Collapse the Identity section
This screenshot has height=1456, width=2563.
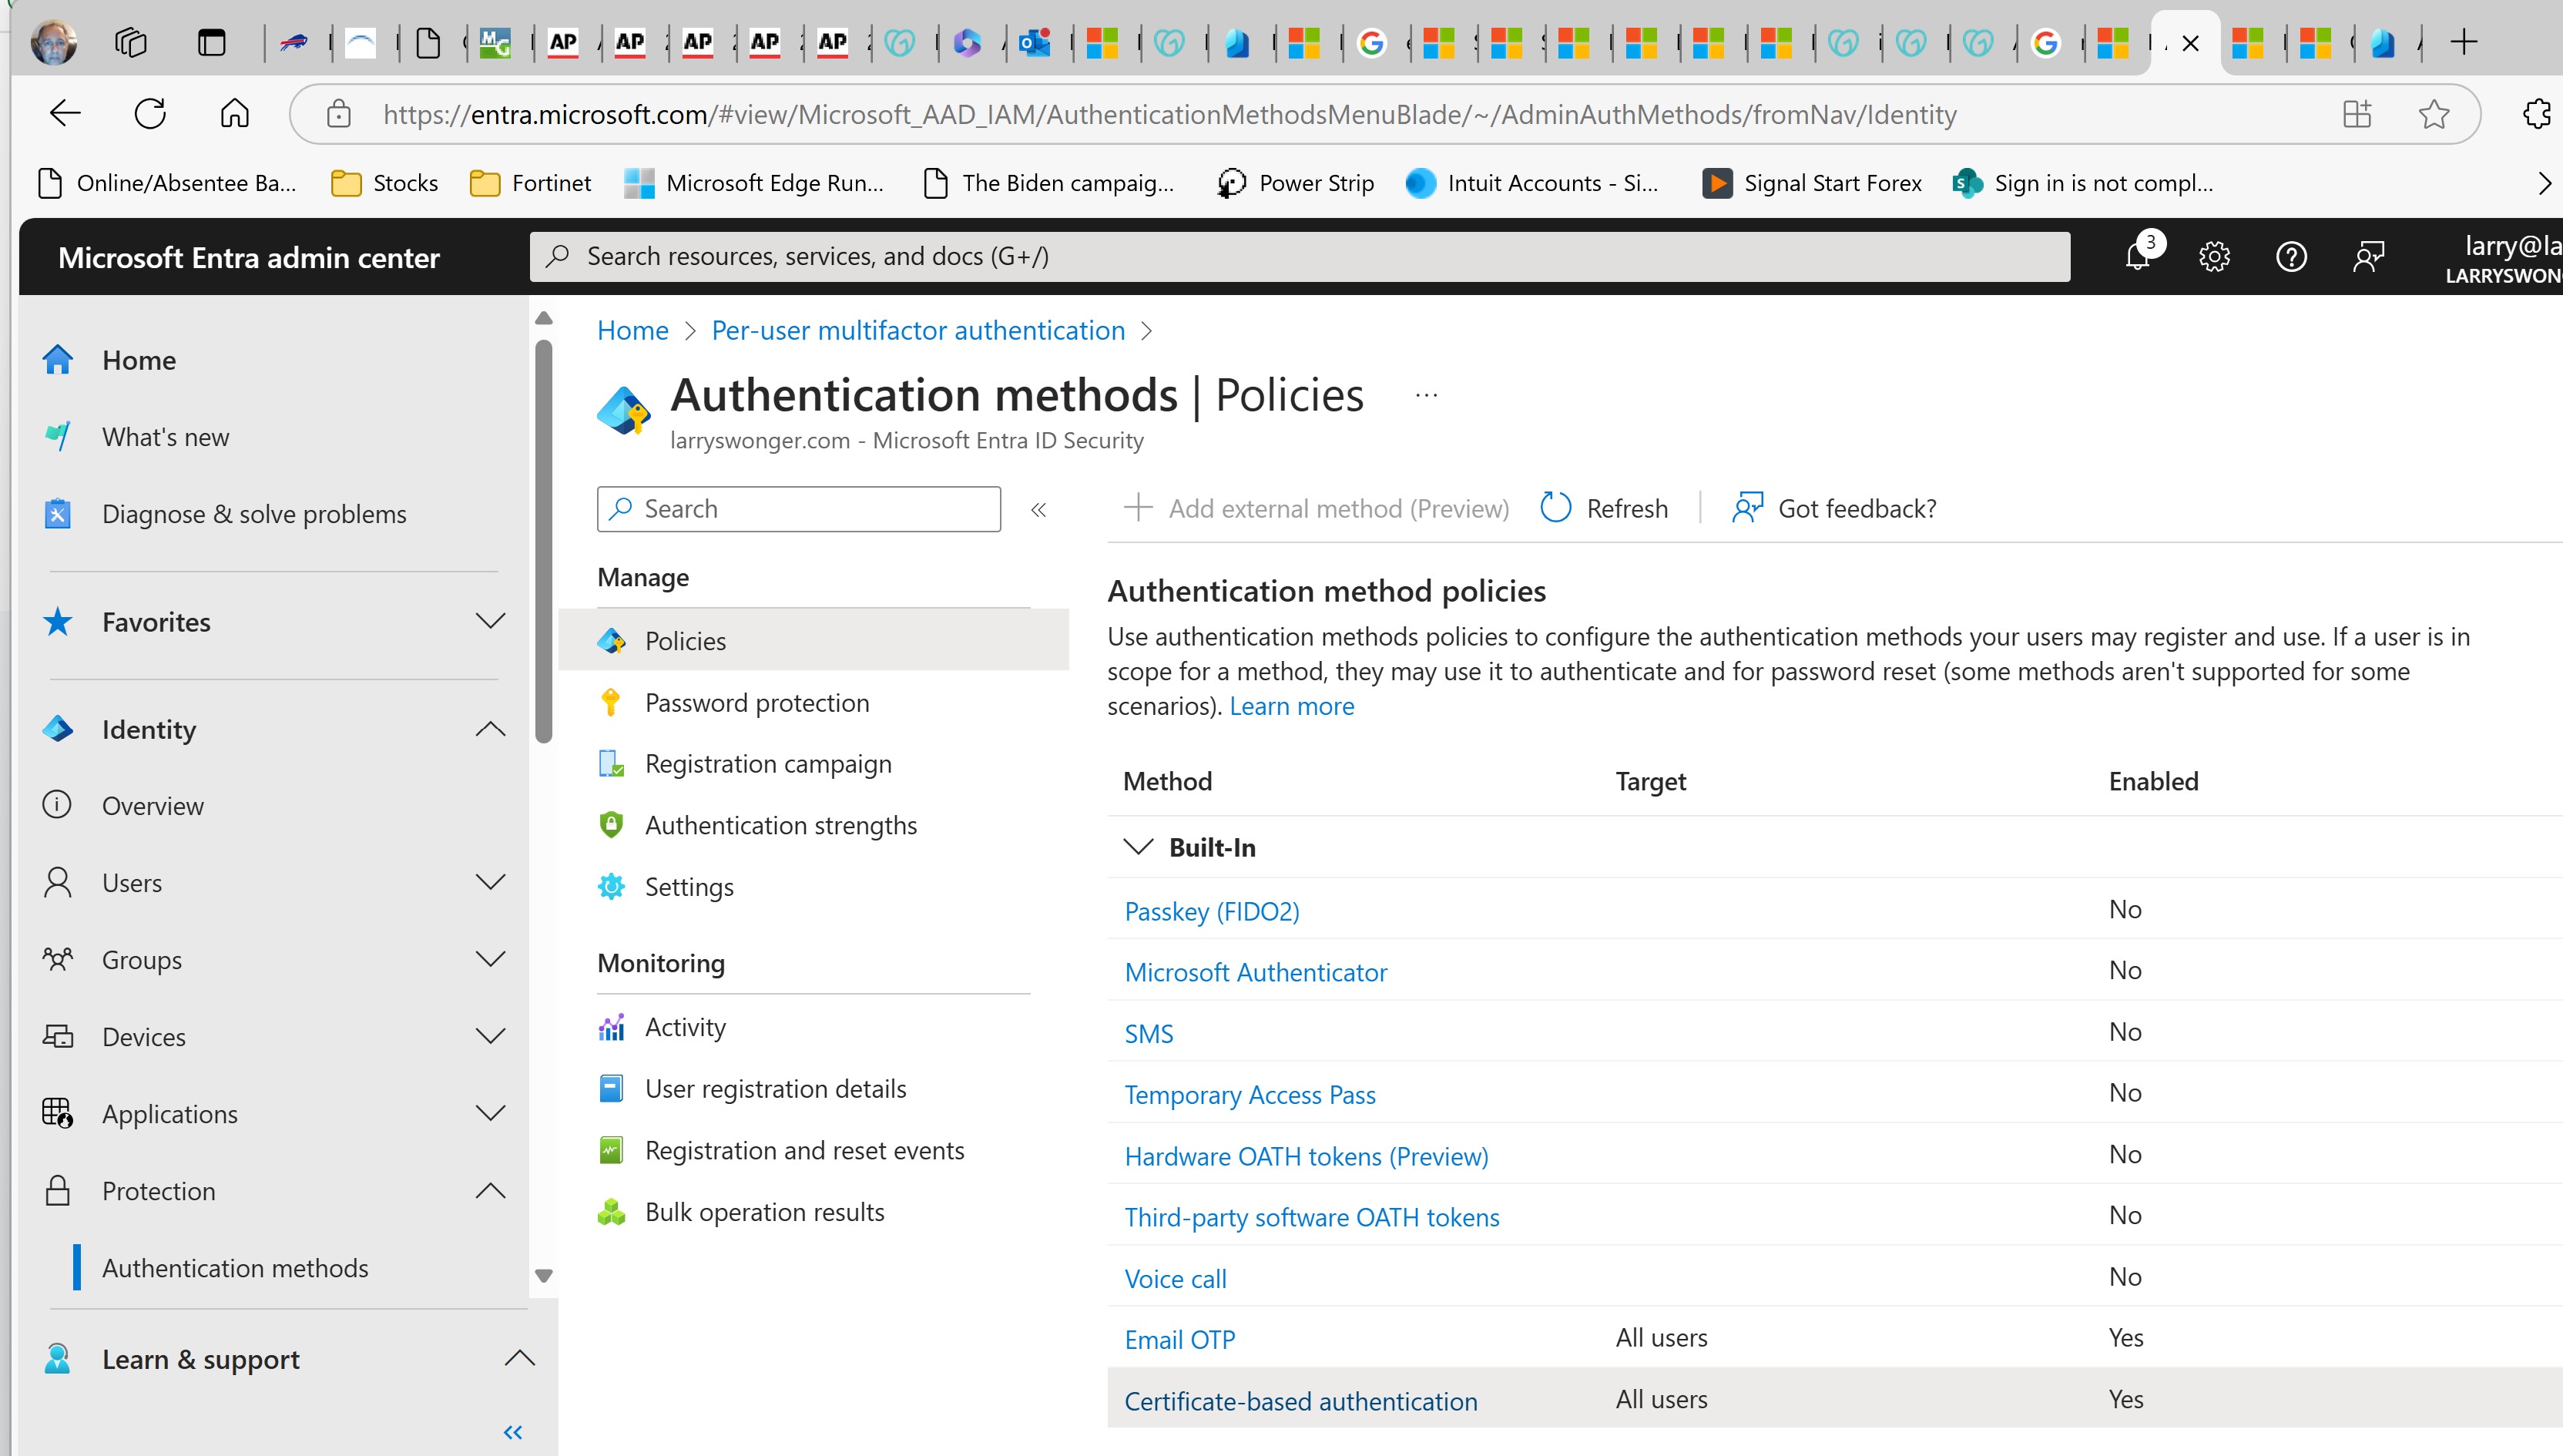[x=490, y=729]
